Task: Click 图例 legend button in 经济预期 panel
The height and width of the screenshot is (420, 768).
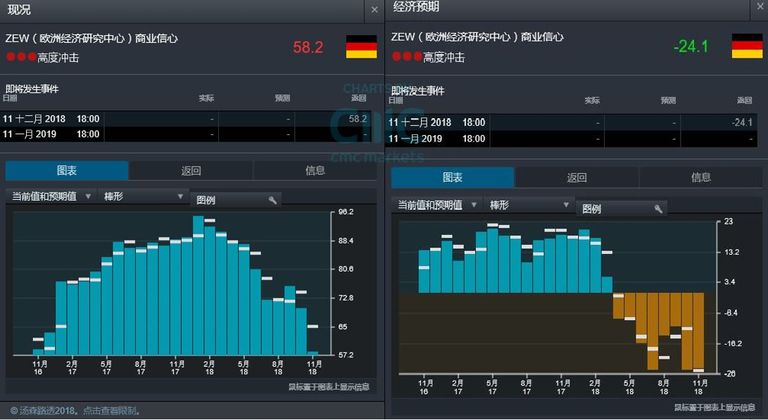Action: pos(622,208)
